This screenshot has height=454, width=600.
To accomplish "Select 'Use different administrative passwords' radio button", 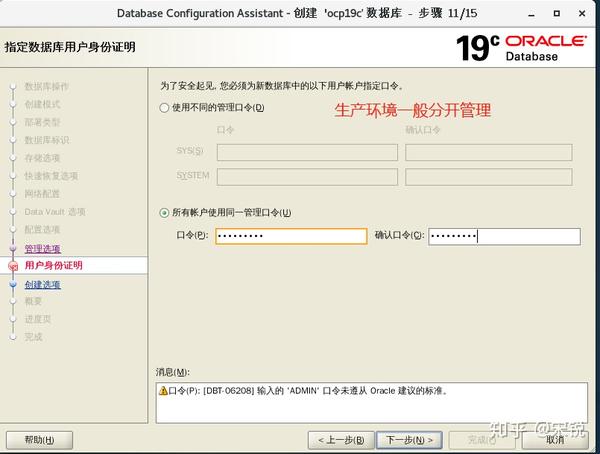I will point(164,108).
